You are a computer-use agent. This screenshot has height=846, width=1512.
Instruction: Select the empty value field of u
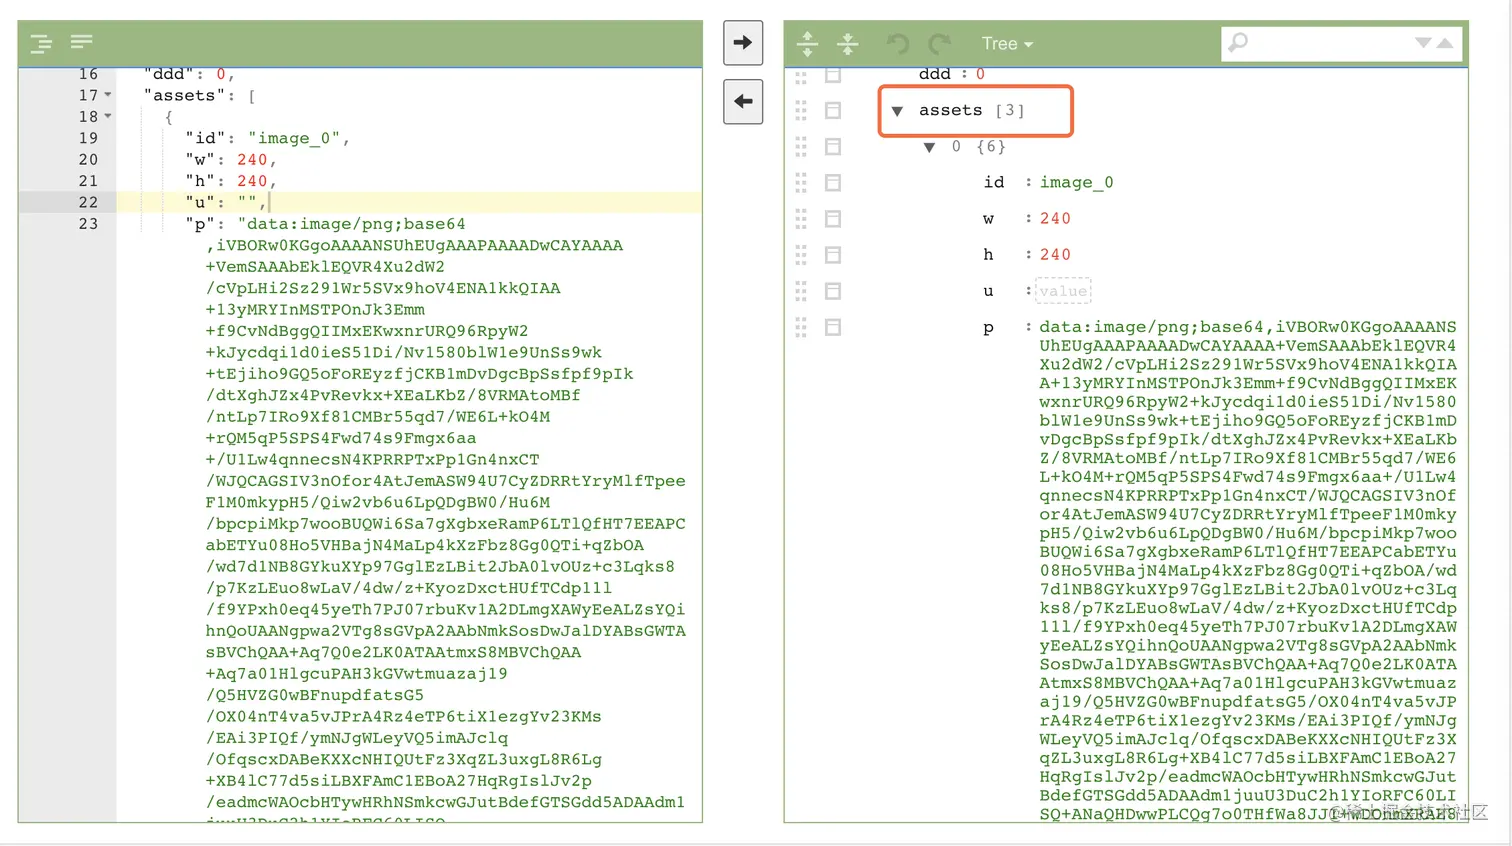tap(1063, 291)
